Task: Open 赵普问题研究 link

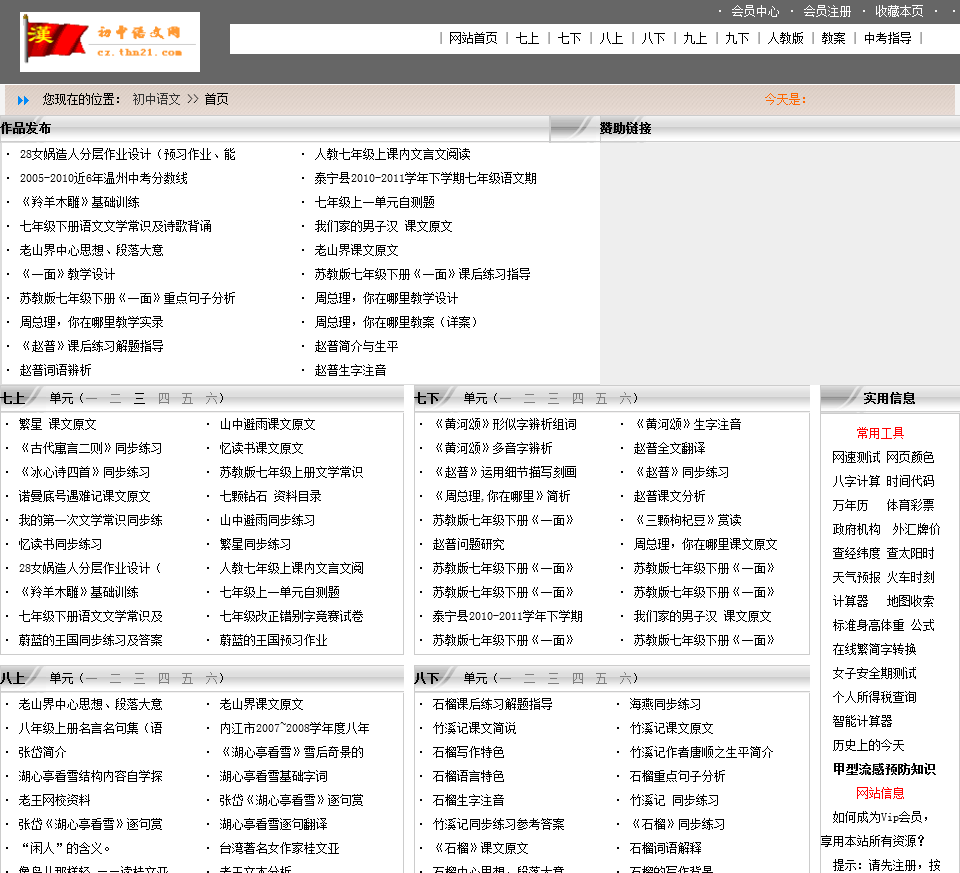Action: (468, 544)
